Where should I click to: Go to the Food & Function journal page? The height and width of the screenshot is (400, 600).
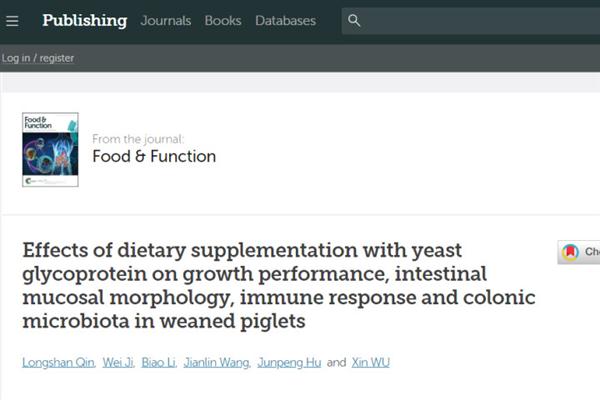(x=154, y=156)
